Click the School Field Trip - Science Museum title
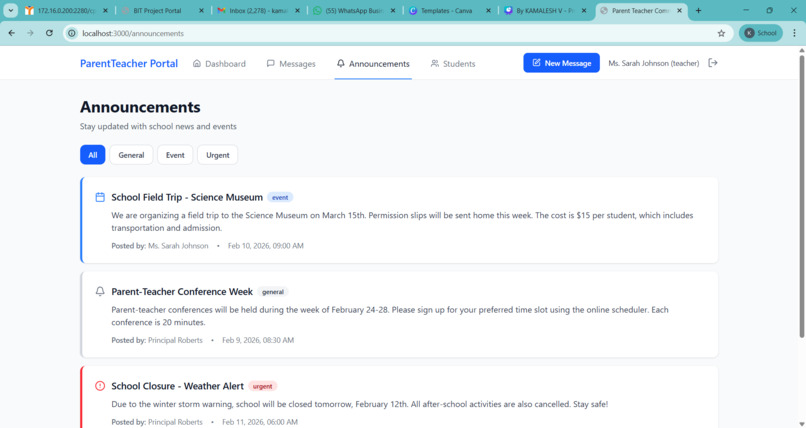This screenshot has height=428, width=806. [x=187, y=197]
